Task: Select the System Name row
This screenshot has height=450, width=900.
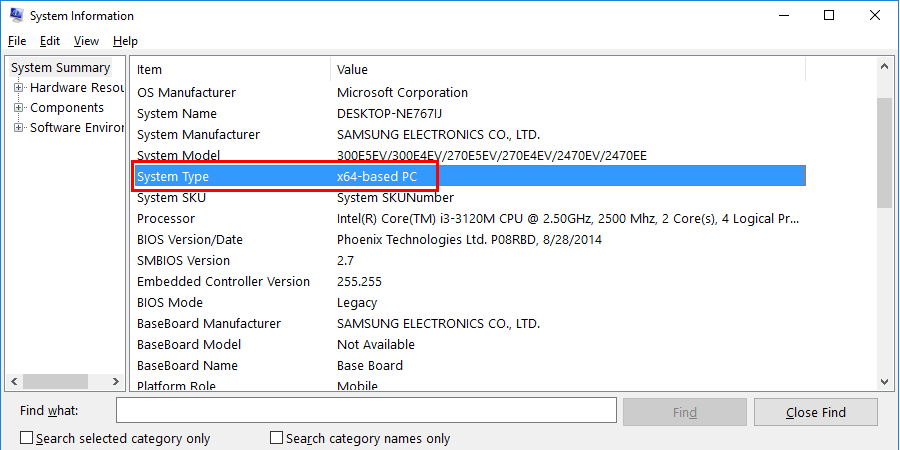Action: click(x=468, y=114)
